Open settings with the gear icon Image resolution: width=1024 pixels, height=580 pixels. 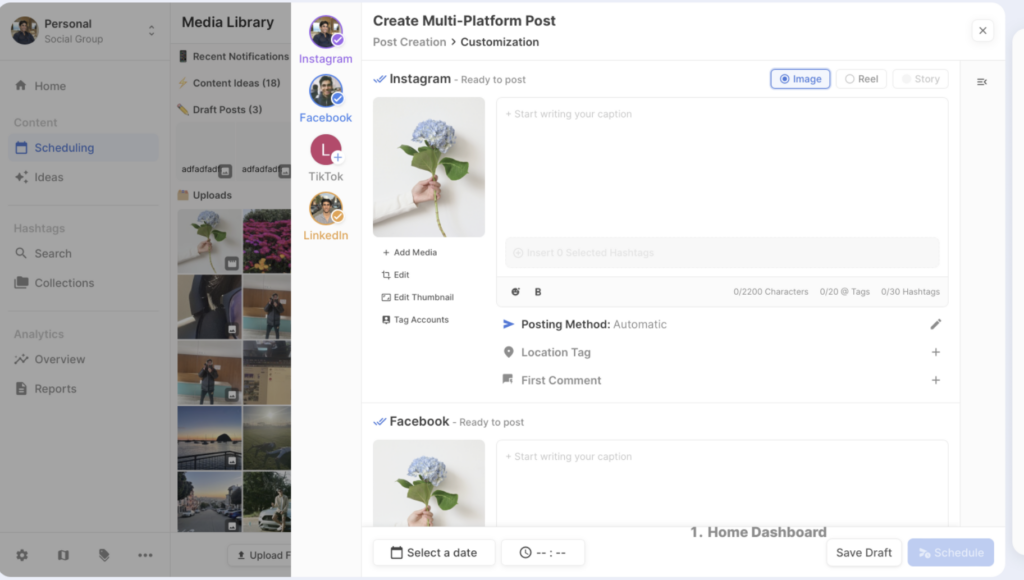pos(21,554)
